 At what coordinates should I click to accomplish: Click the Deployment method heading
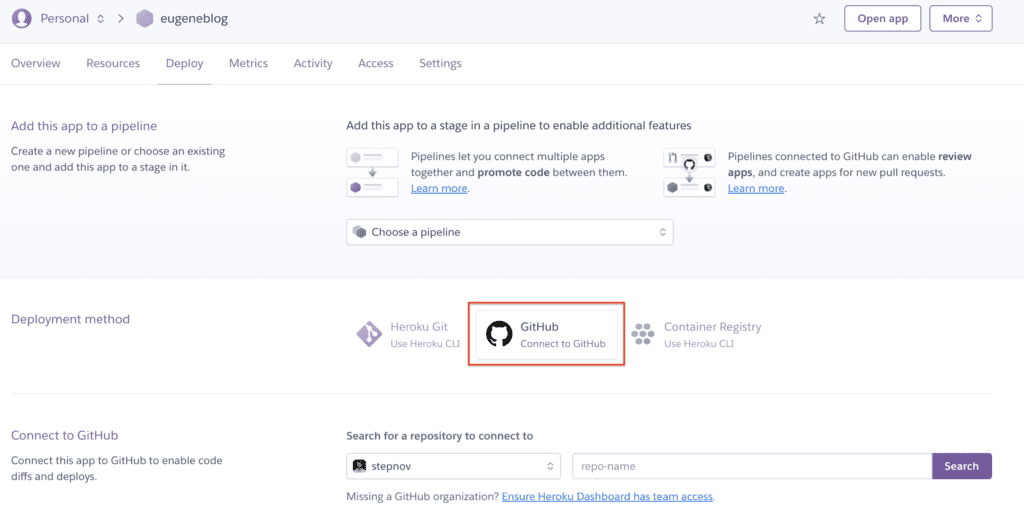(71, 319)
